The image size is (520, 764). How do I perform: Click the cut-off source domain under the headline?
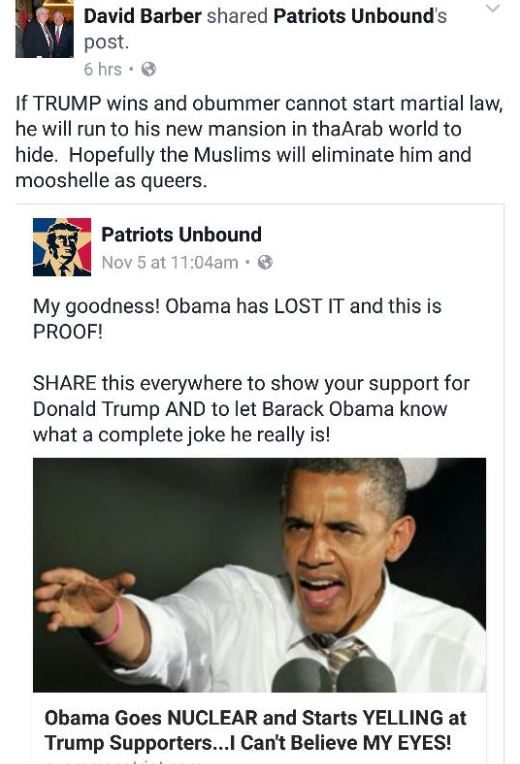pos(122,760)
